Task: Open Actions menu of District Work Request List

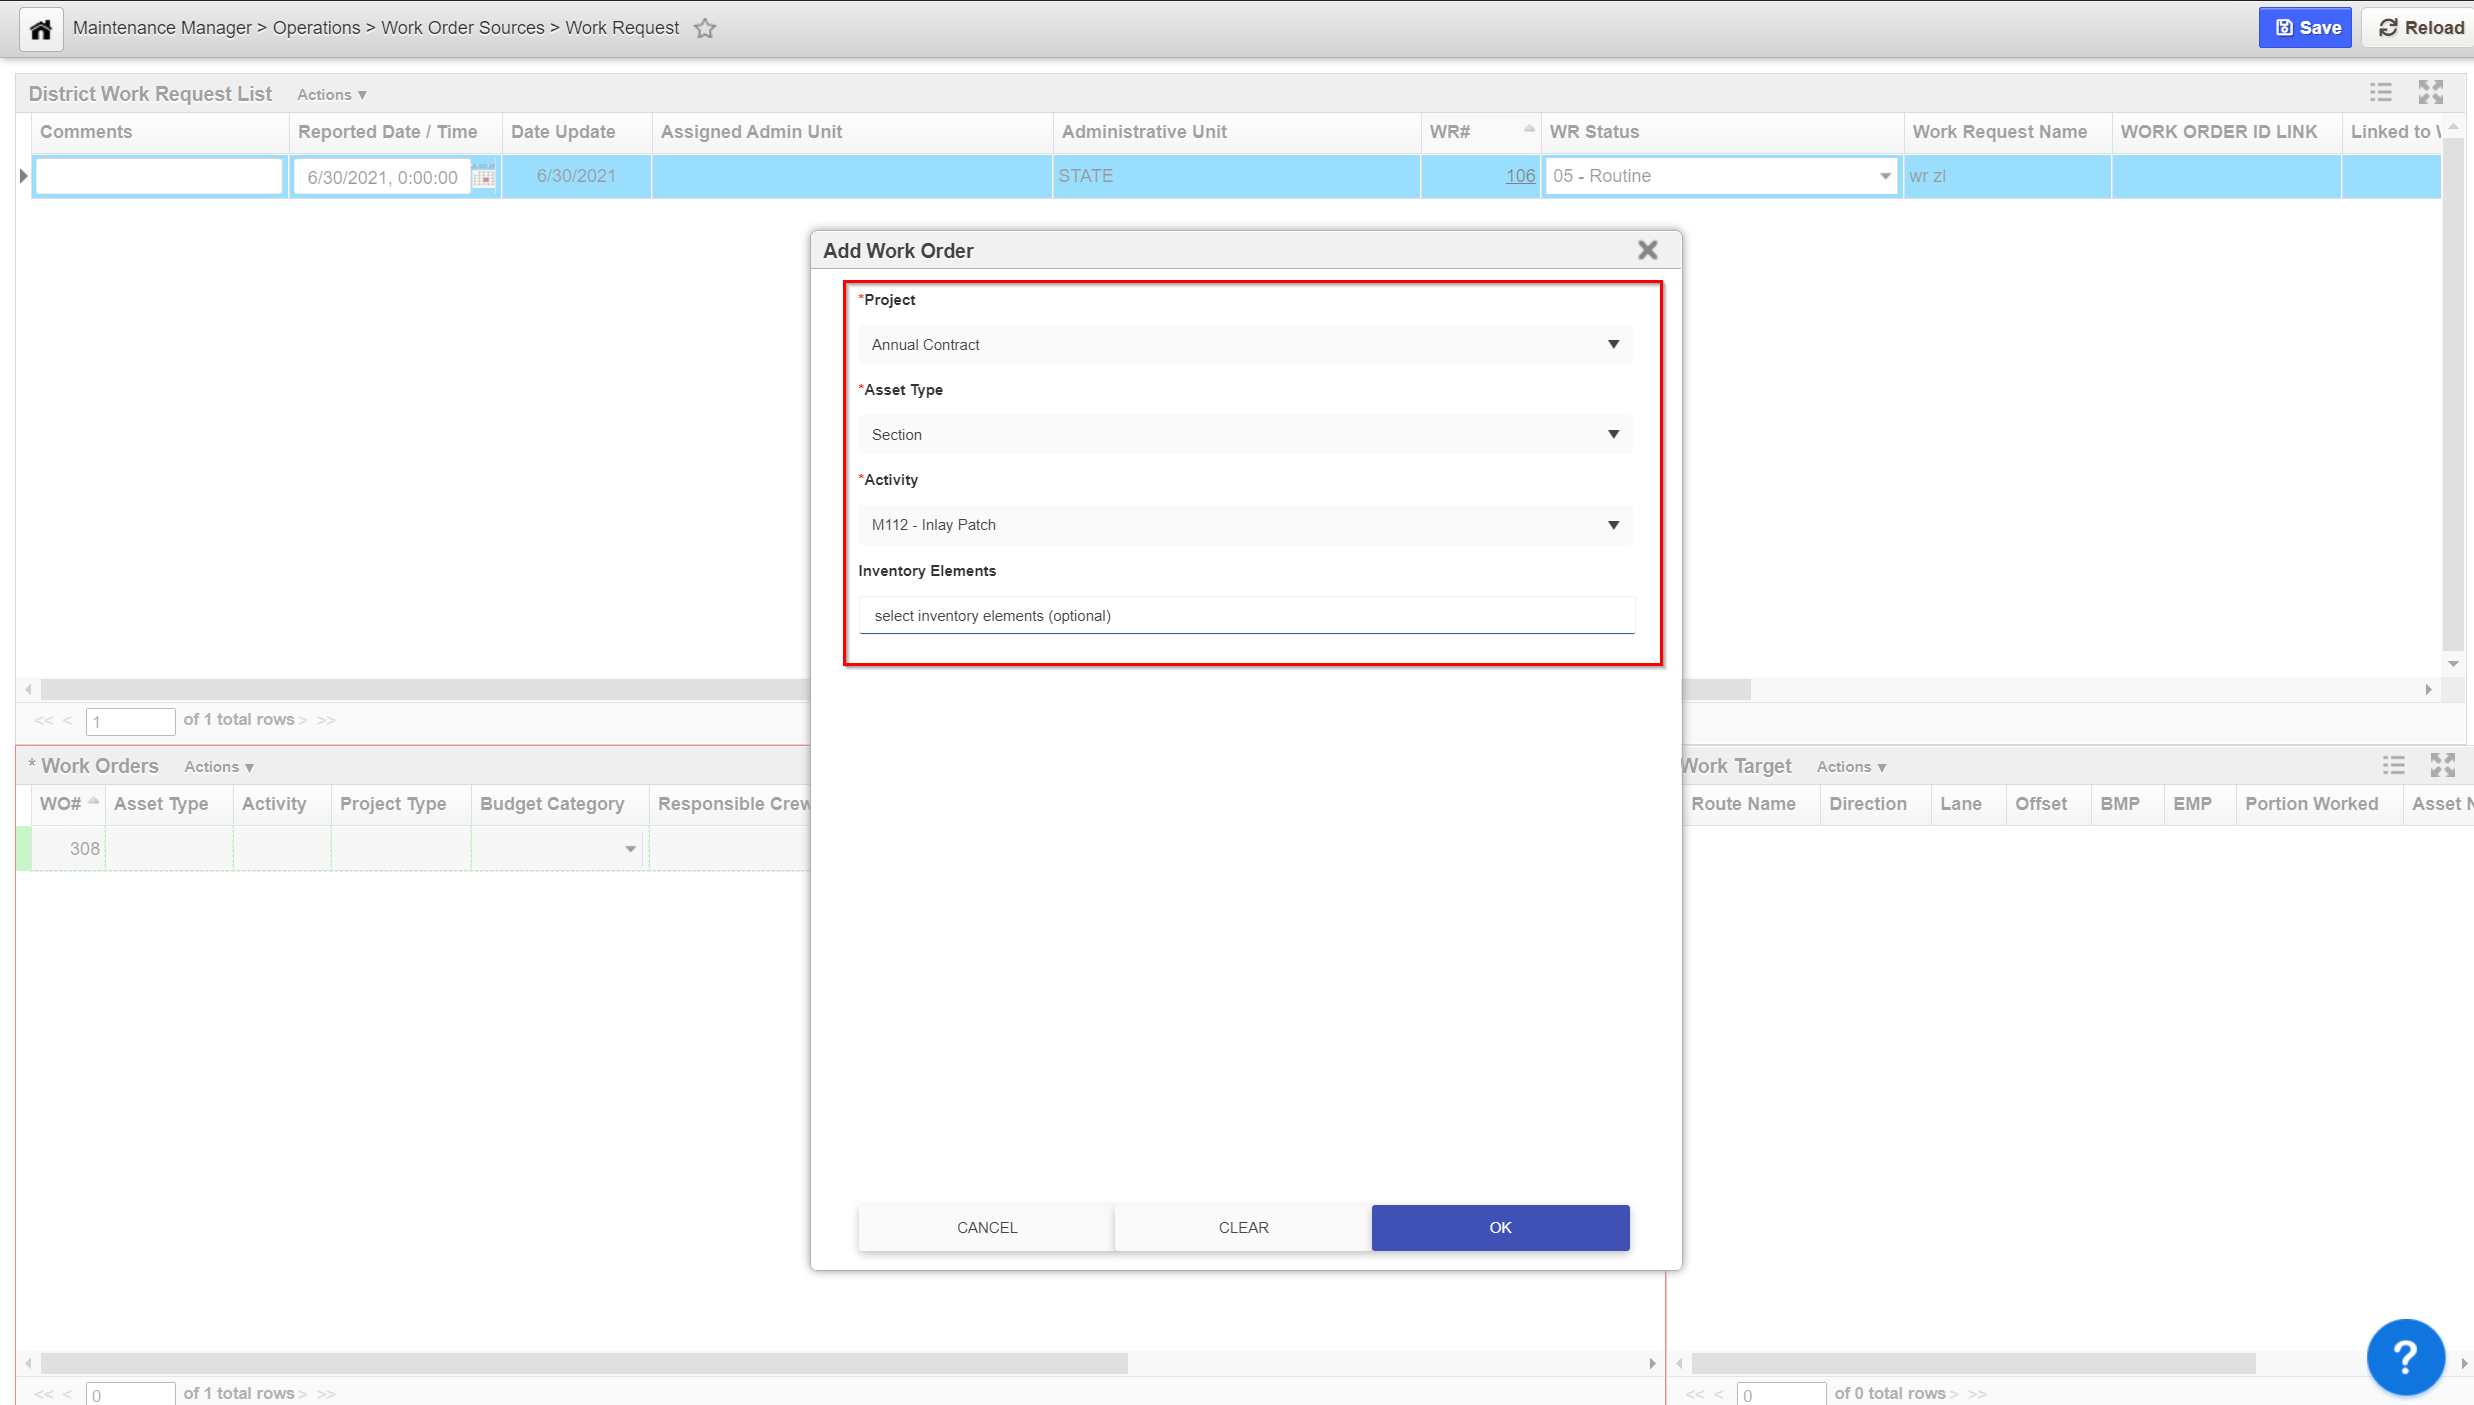Action: pyautogui.click(x=331, y=94)
